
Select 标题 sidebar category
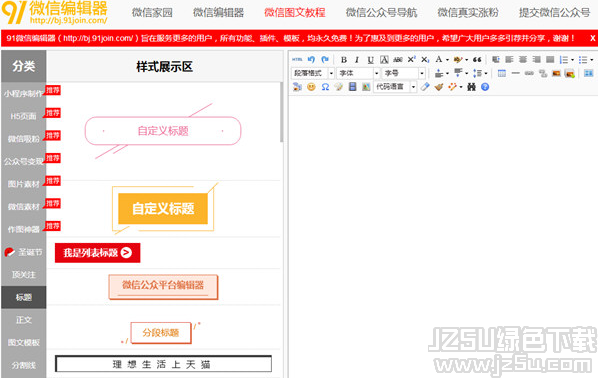(x=24, y=297)
